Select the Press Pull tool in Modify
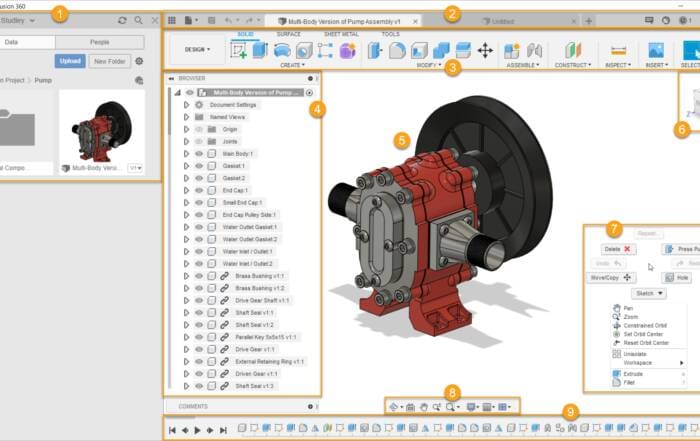The height and width of the screenshot is (441, 700). click(375, 50)
